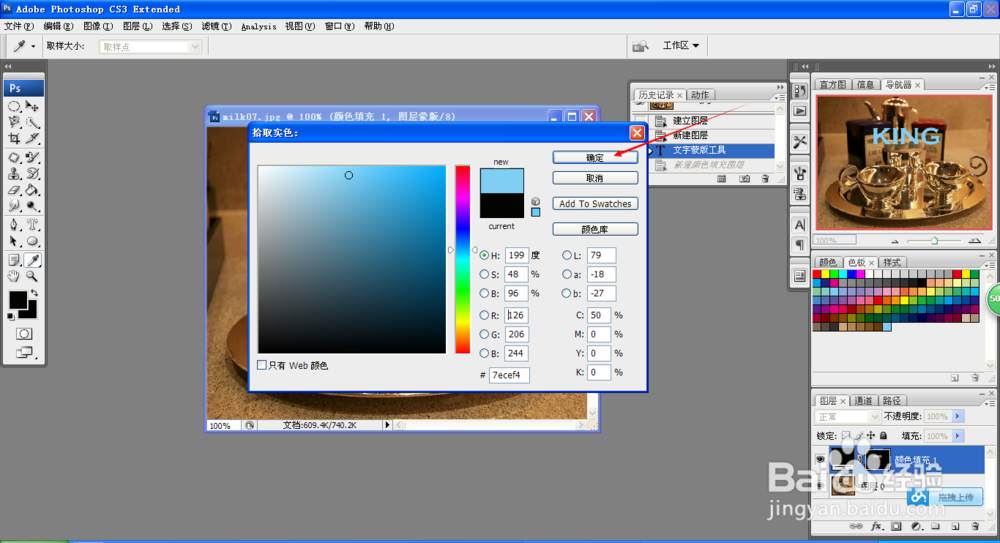This screenshot has height=543, width=1000.
Task: Select the Notes tool
Action: (14, 260)
